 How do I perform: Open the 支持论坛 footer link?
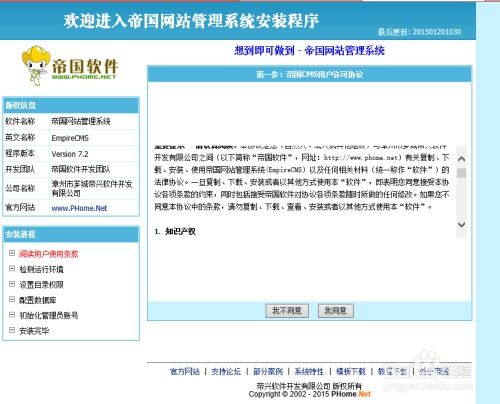pyautogui.click(x=226, y=371)
